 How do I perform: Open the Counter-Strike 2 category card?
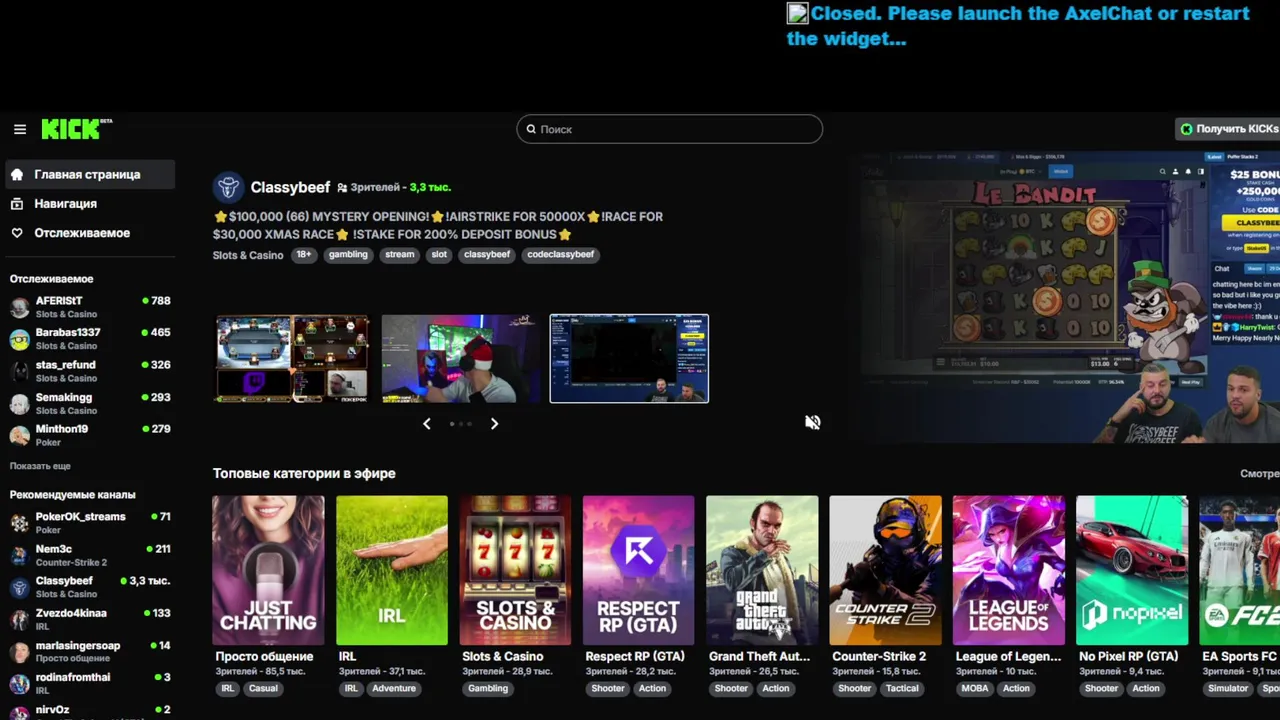pos(885,570)
